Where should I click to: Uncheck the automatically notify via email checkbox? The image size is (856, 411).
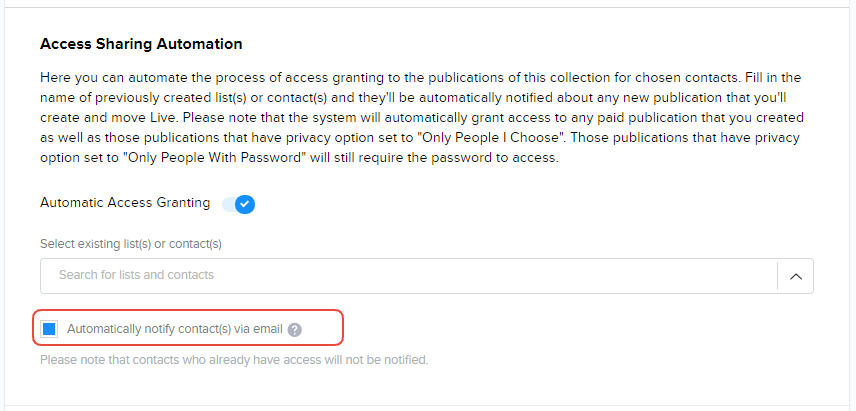[x=50, y=329]
